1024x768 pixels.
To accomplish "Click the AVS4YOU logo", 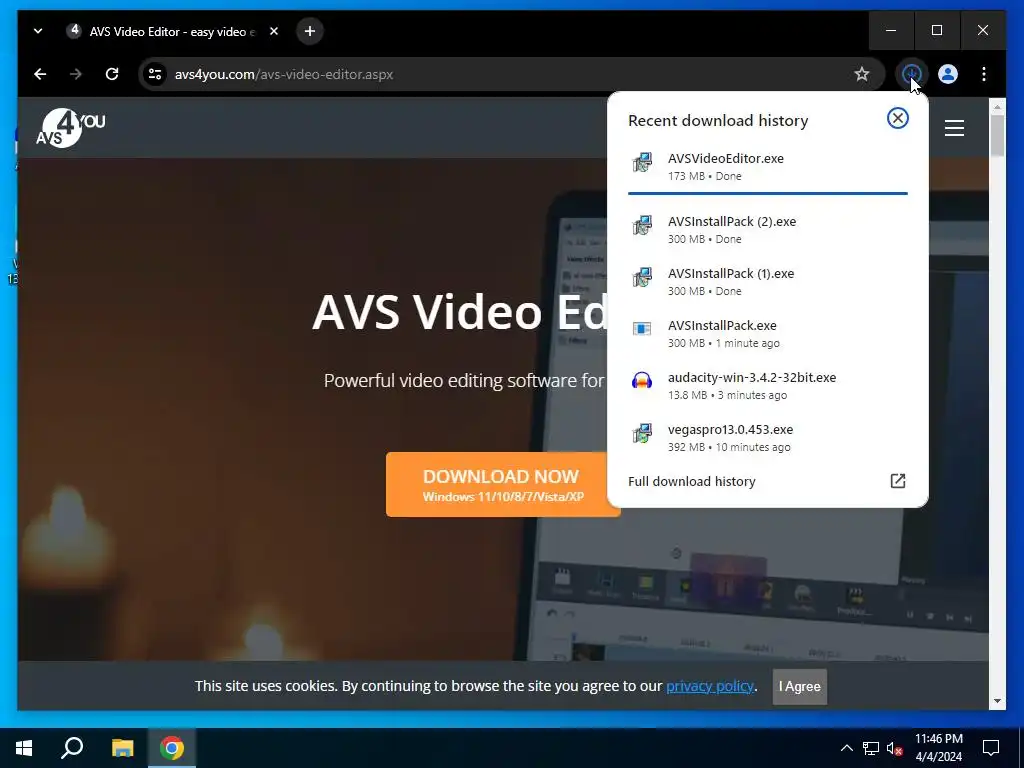I will 71,128.
